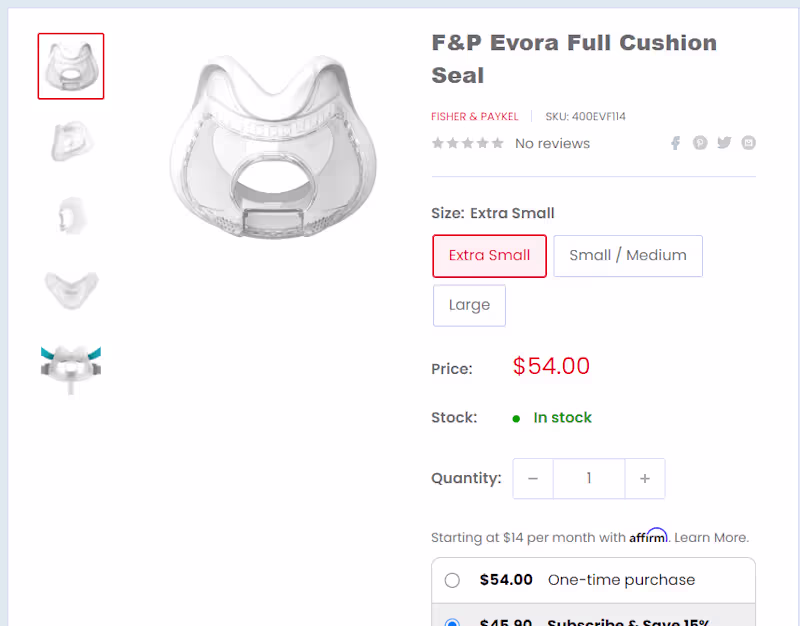Pin product on Pinterest
The height and width of the screenshot is (626, 800).
700,143
